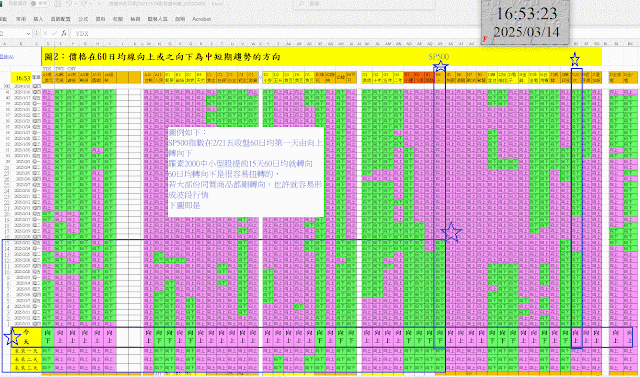The image size is (640, 377).
Task: Click the Enter checkmark formula icon
Action: (54, 33)
